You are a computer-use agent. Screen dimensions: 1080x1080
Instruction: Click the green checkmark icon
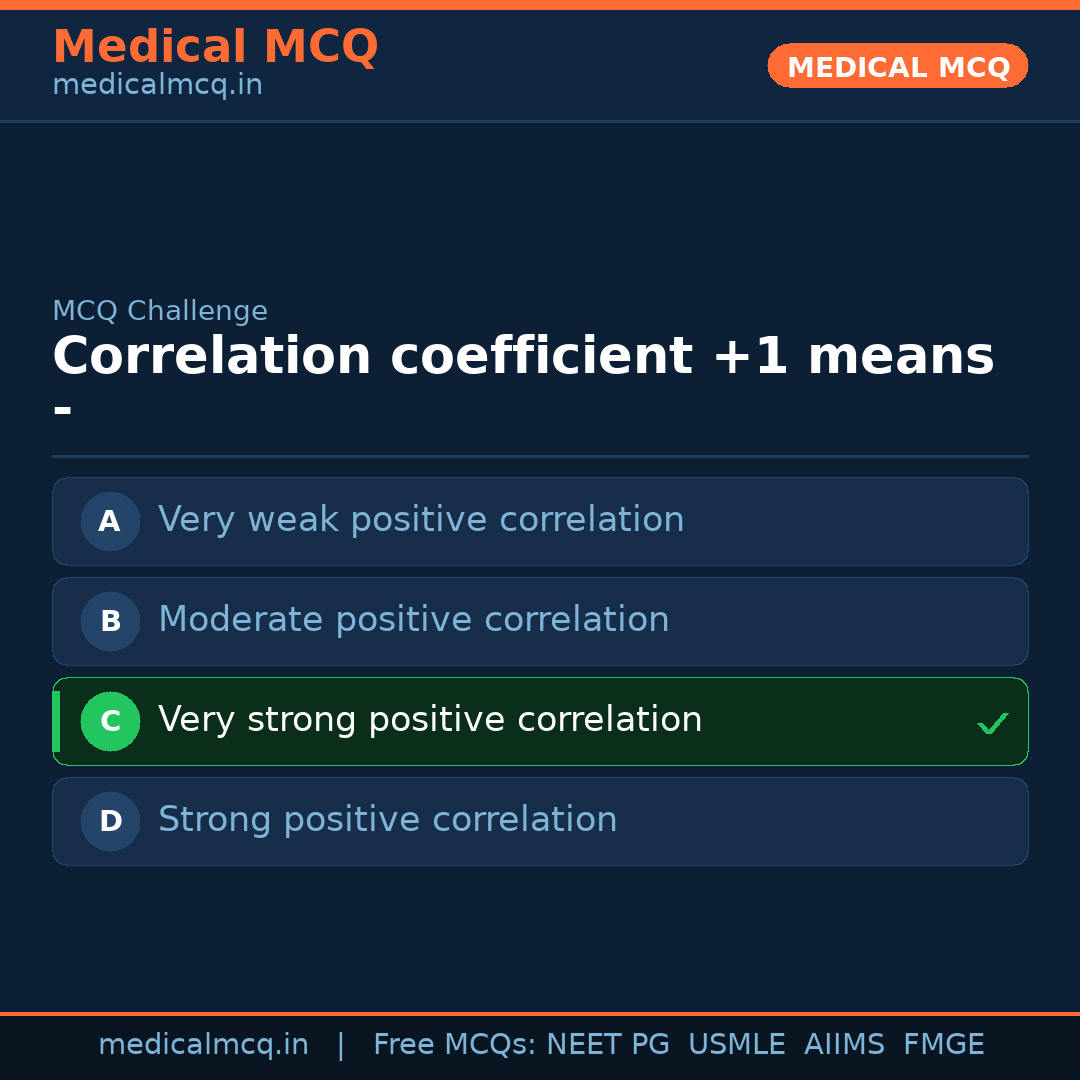click(992, 723)
